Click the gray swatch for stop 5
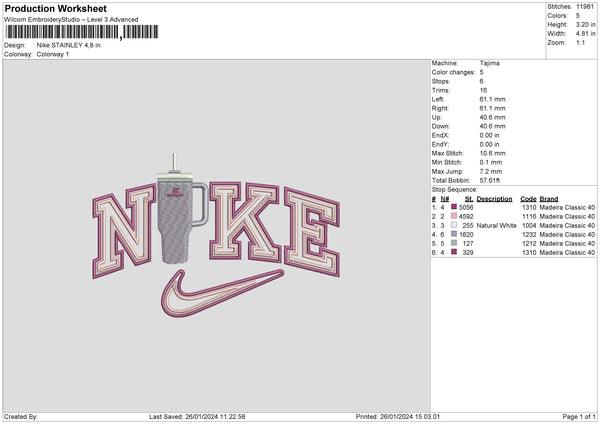Image resolution: width=600 pixels, height=424 pixels. click(x=454, y=243)
